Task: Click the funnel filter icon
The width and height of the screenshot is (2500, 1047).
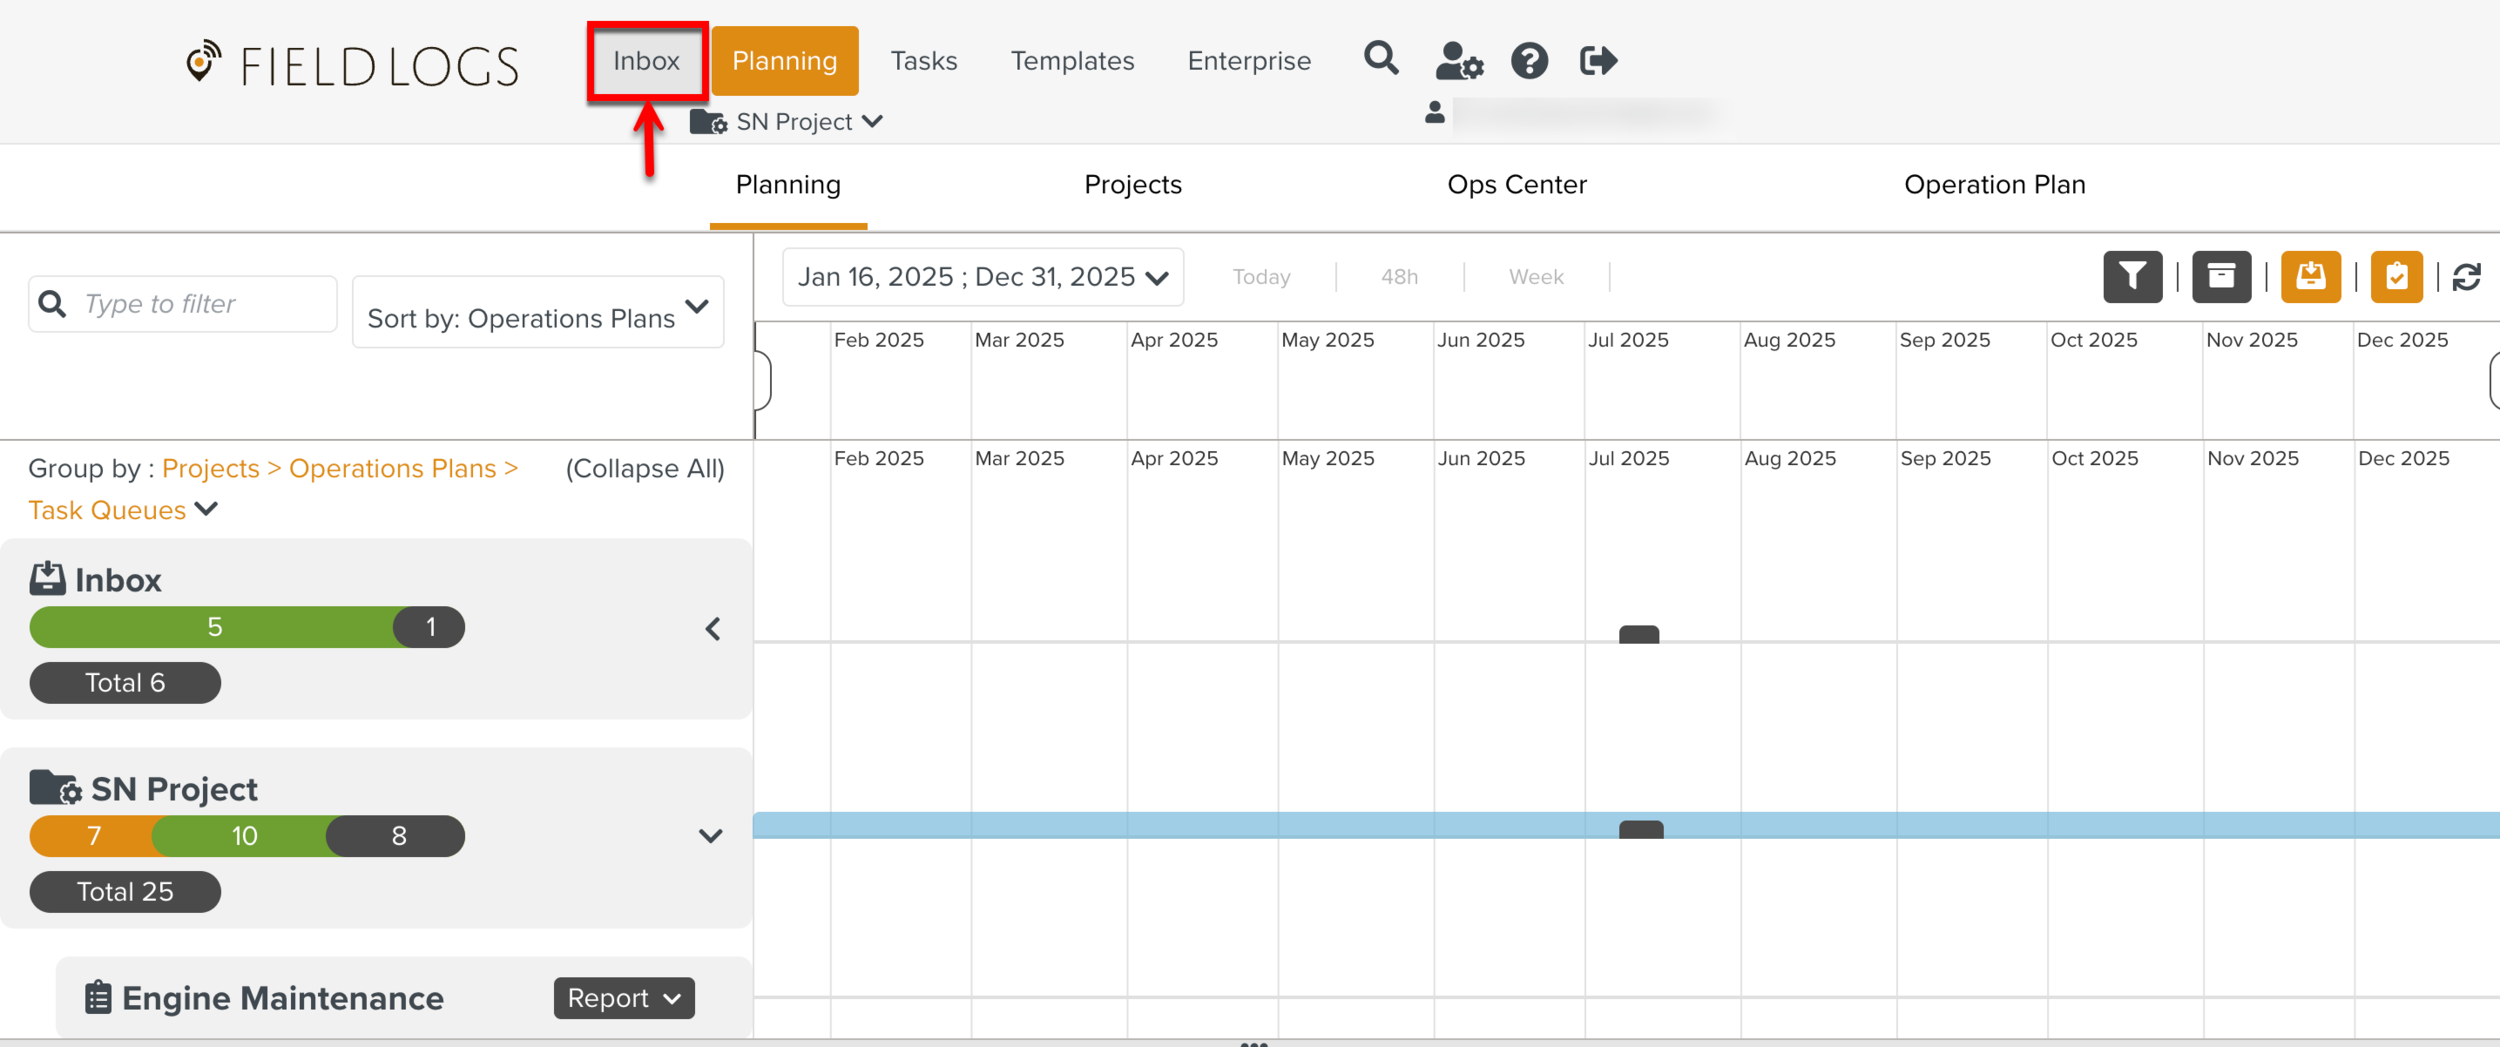Action: pos(2132,277)
